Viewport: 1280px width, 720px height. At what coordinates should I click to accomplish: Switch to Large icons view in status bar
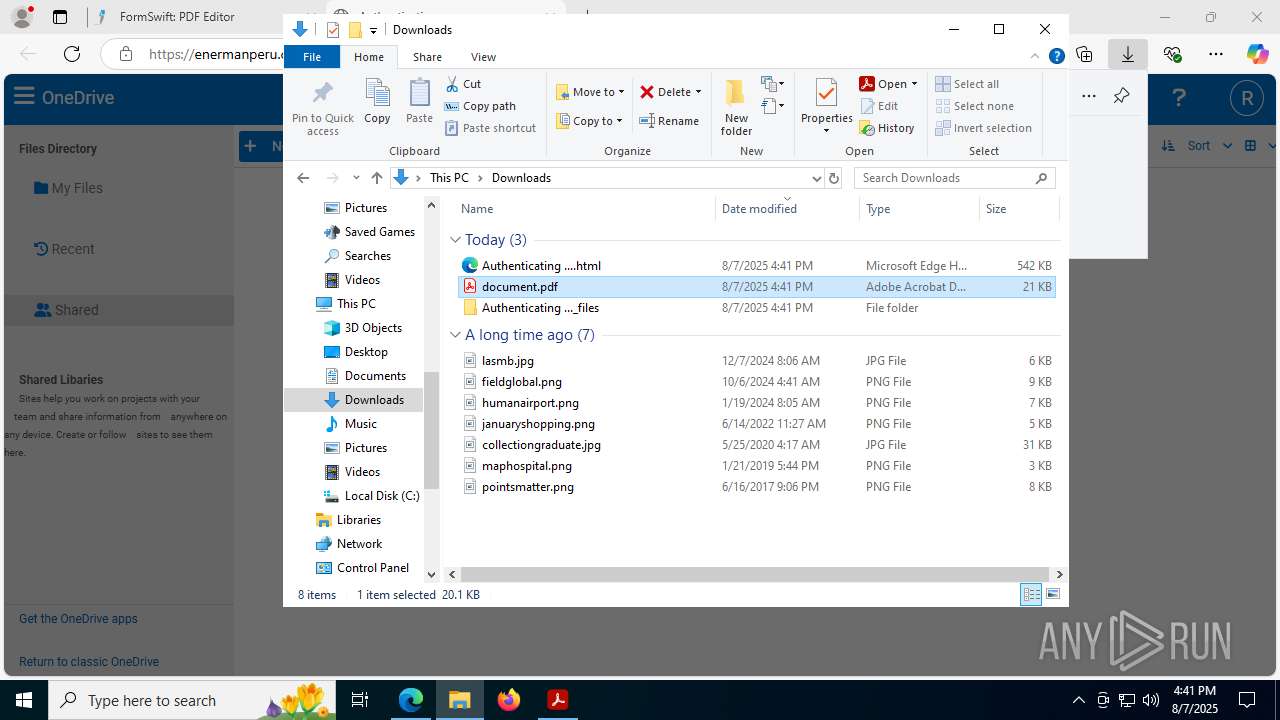(x=1052, y=595)
